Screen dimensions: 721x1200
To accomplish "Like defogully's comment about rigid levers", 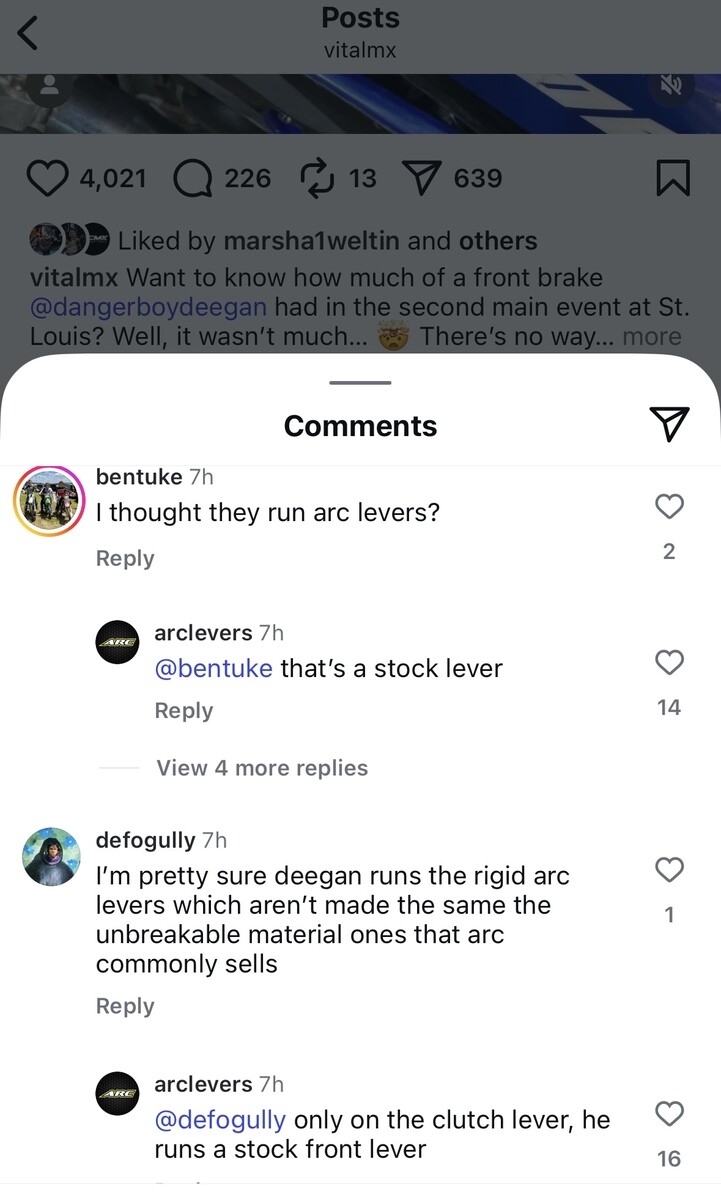I will click(669, 870).
